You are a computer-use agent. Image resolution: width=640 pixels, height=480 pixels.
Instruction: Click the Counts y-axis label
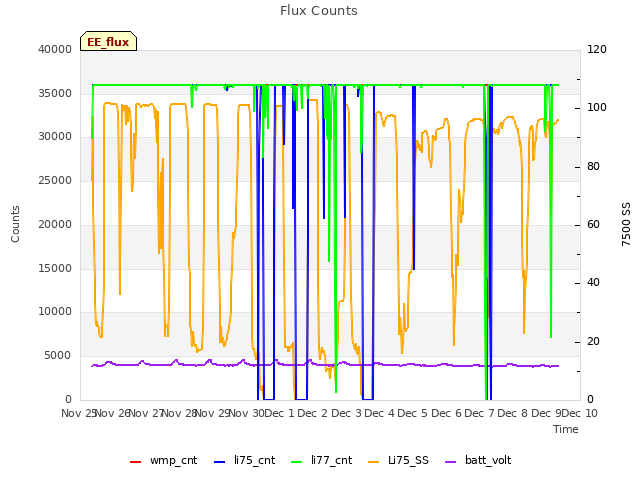[x=15, y=224]
